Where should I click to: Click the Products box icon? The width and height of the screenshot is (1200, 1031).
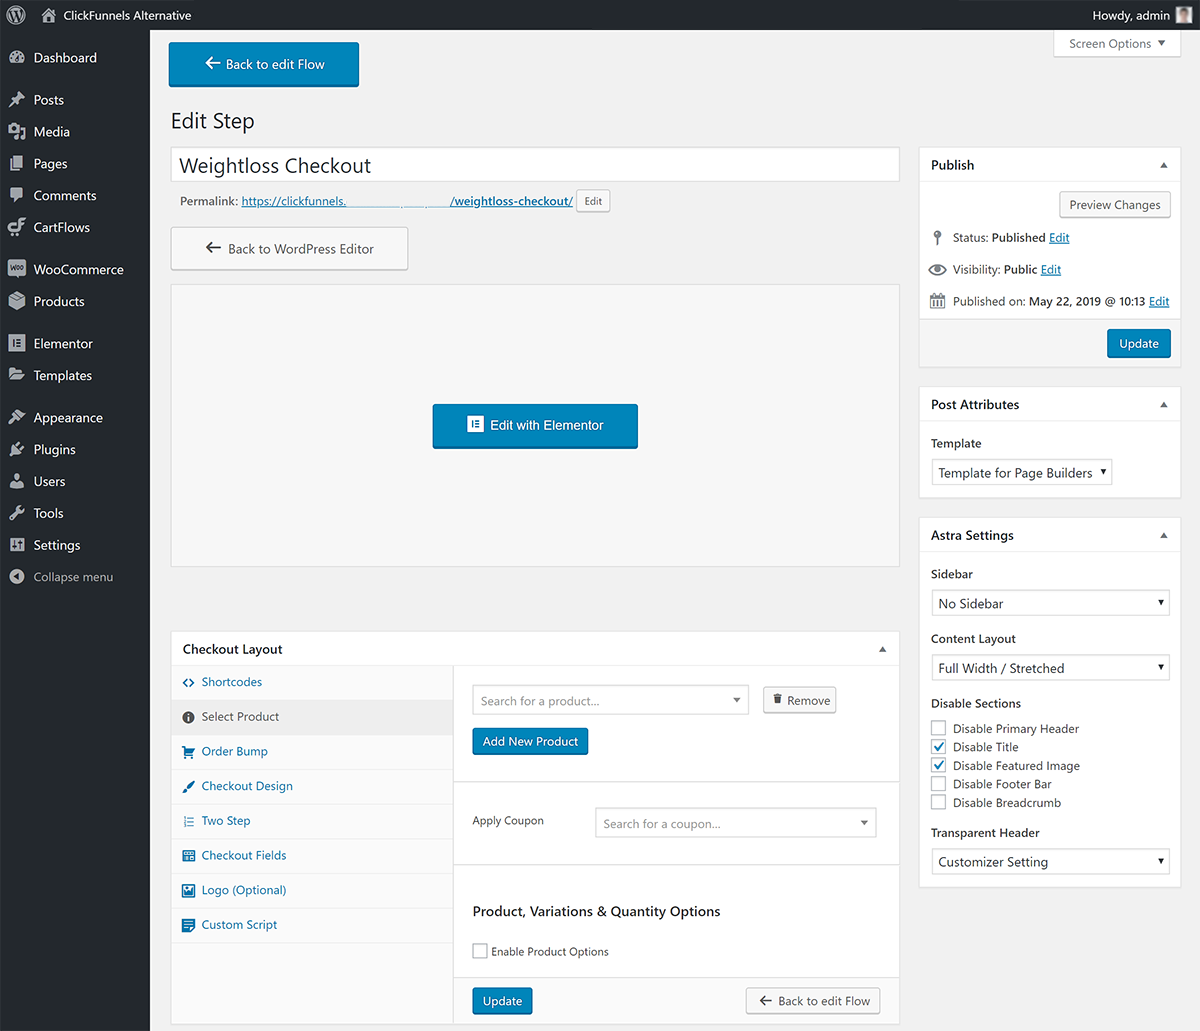coord(17,302)
